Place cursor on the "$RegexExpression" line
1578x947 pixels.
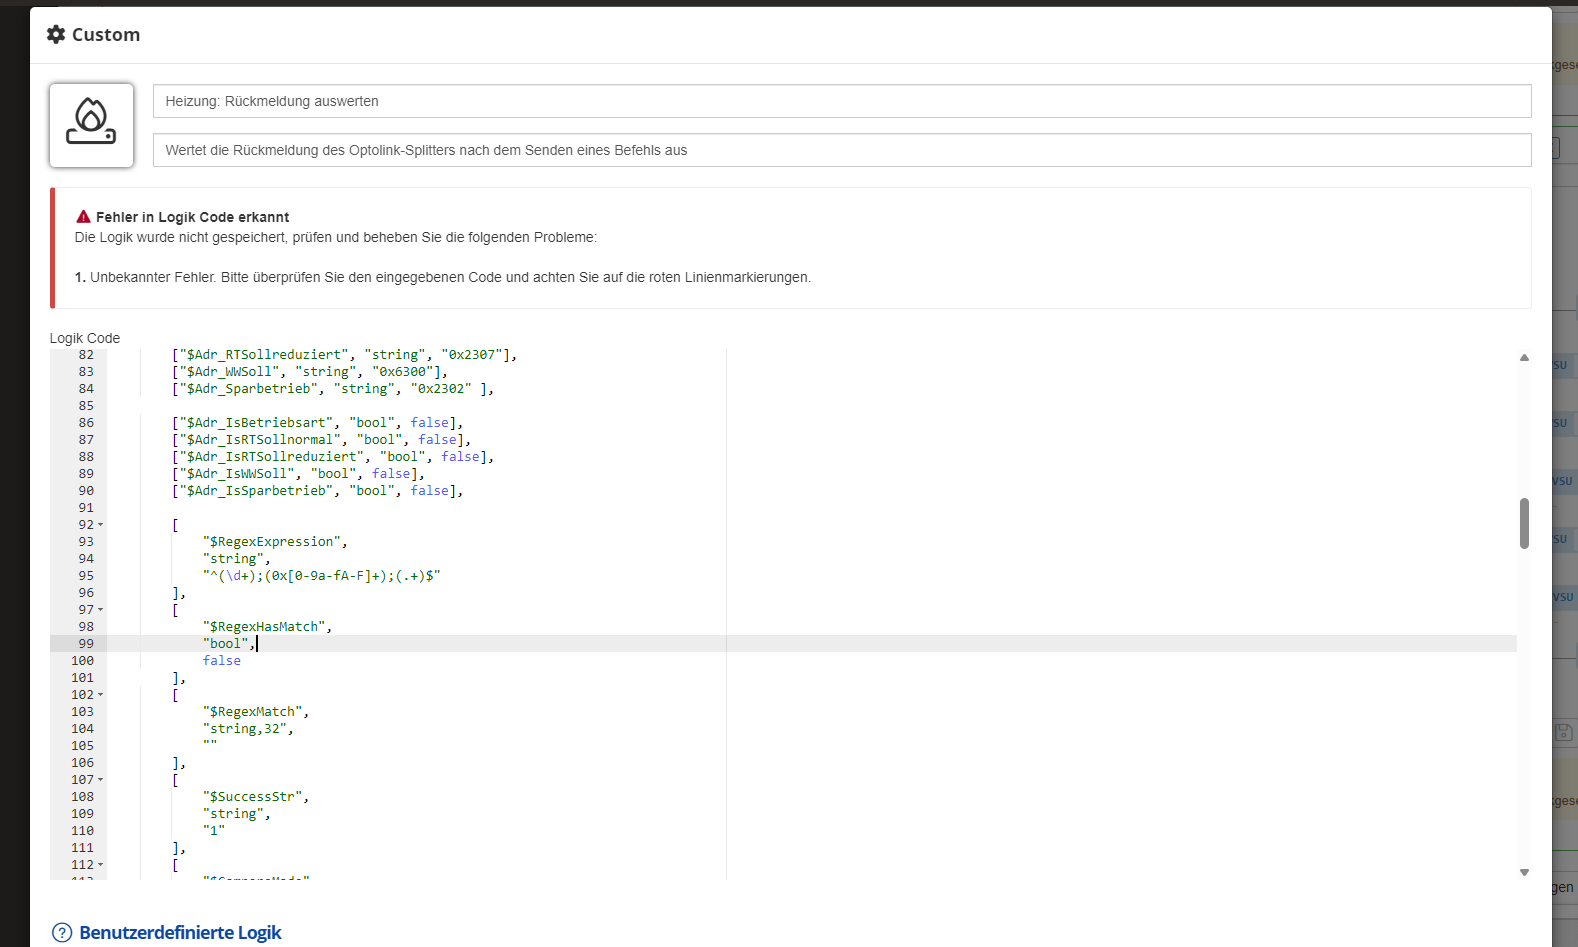[x=274, y=542]
